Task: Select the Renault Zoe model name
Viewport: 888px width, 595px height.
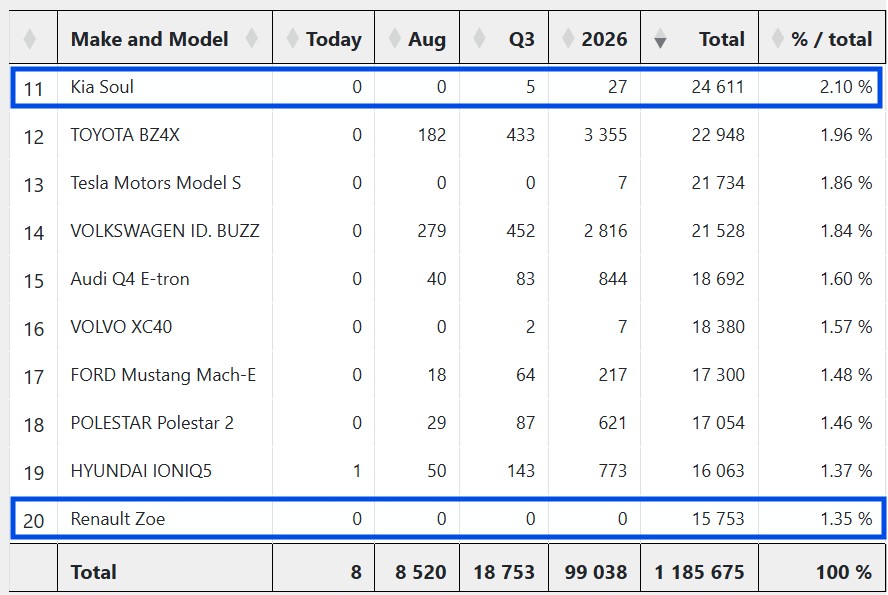Action: coord(118,519)
